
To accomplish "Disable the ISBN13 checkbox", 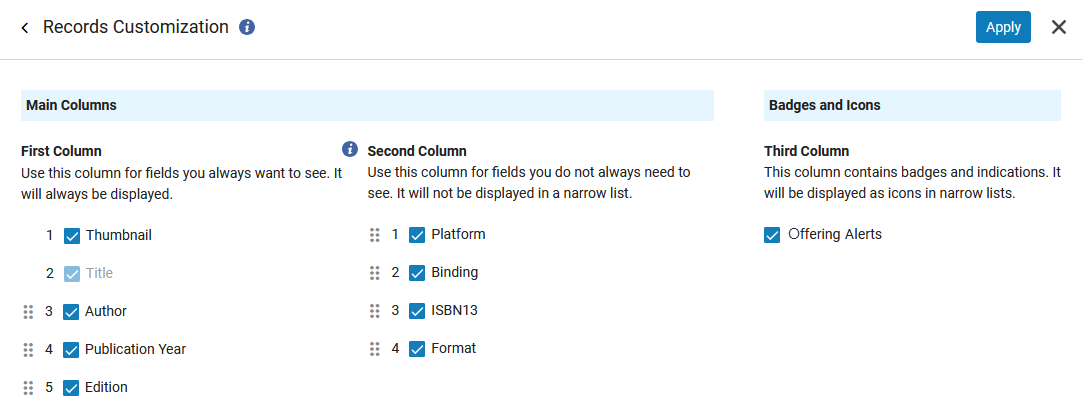I will pos(417,311).
